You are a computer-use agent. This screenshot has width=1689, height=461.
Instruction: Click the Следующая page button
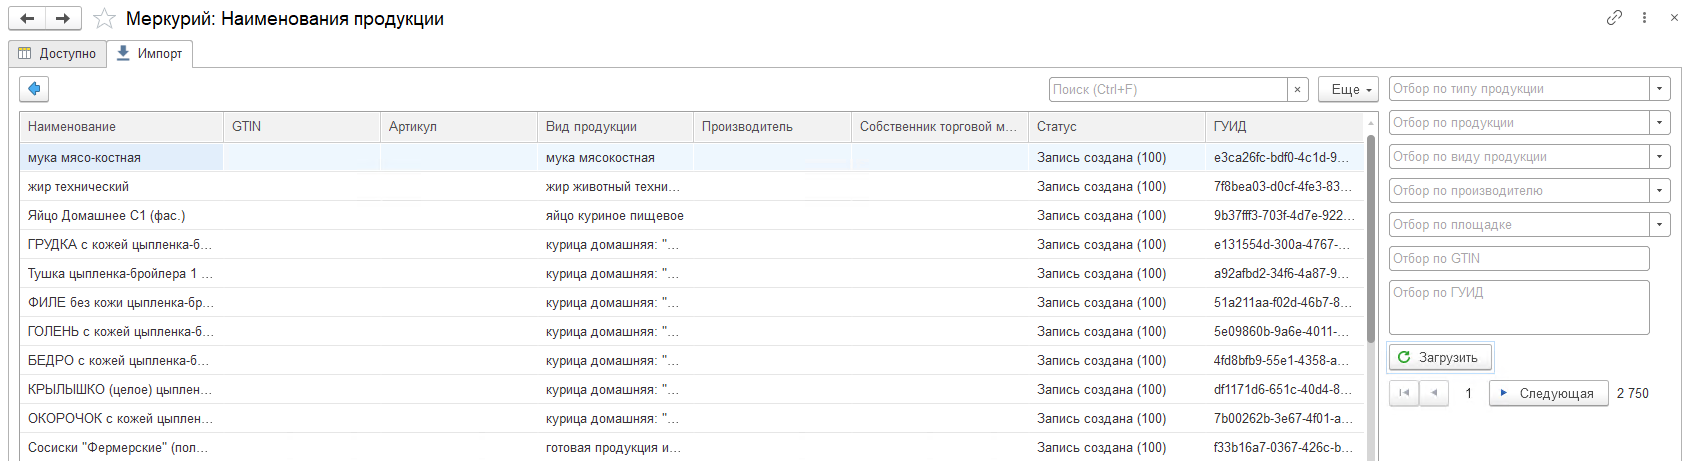[x=1548, y=393]
